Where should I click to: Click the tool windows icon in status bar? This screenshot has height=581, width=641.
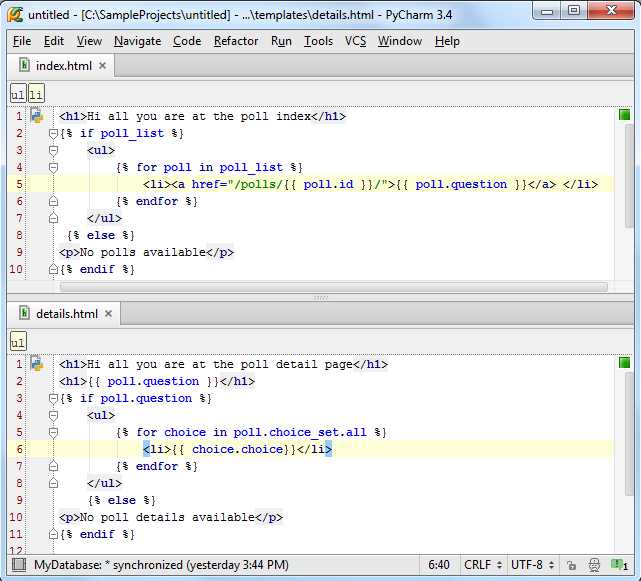(x=19, y=565)
